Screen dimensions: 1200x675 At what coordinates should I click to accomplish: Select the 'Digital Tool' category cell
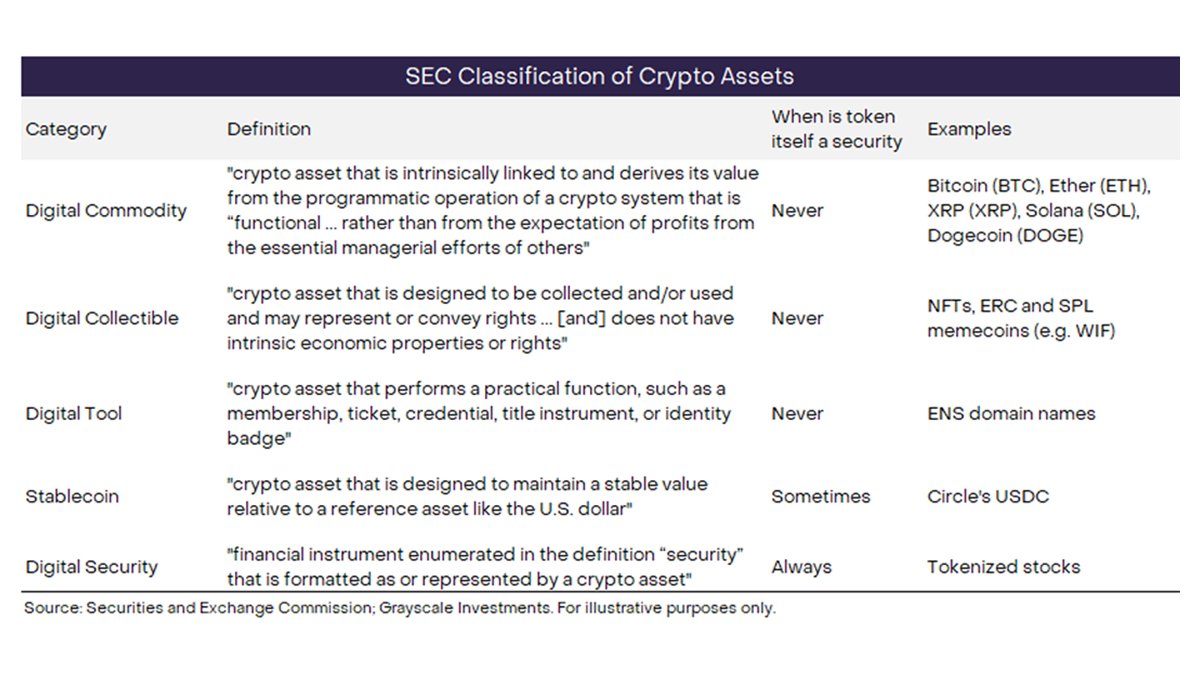(74, 413)
